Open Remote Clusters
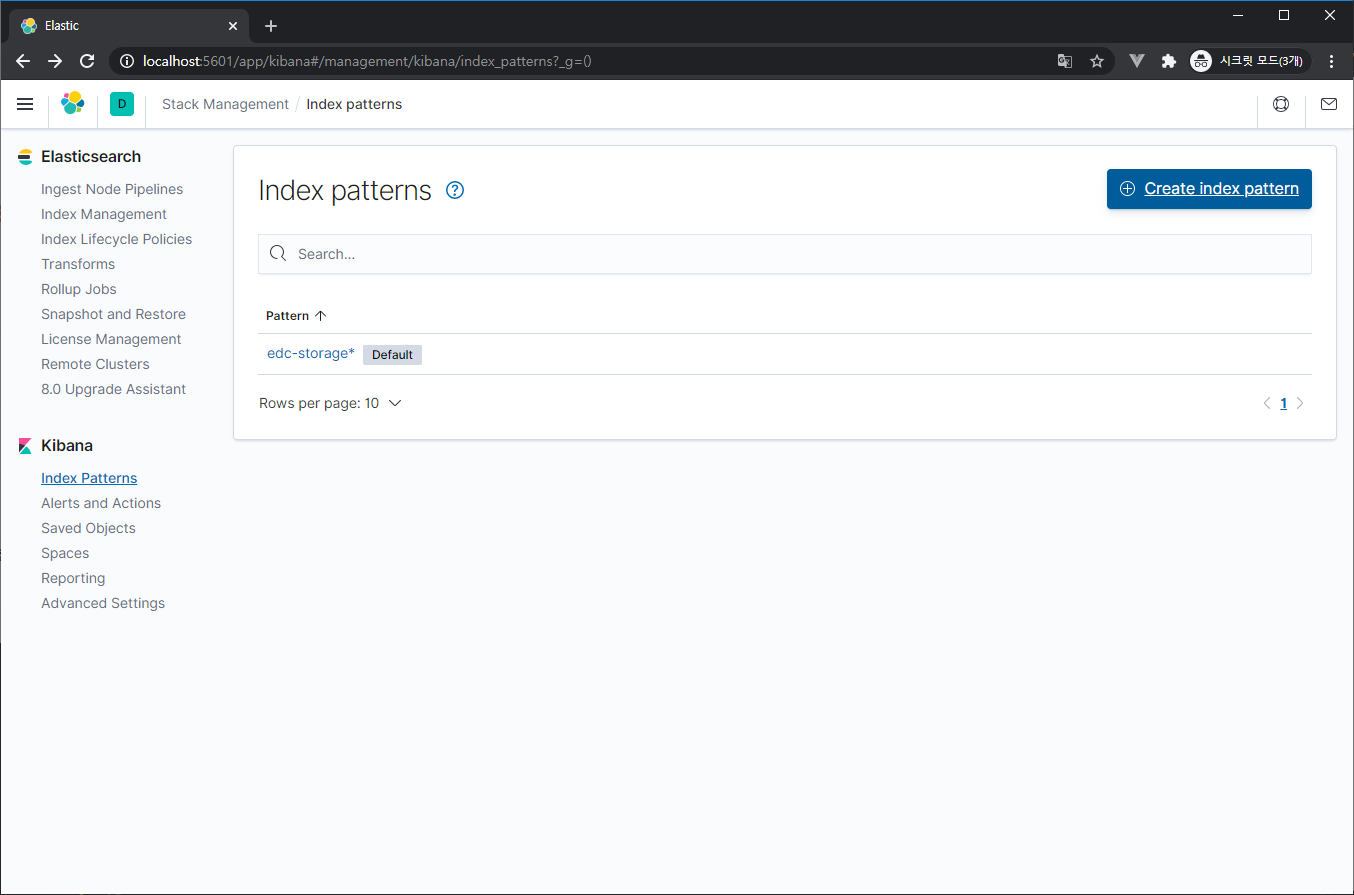This screenshot has width=1354, height=895. [x=95, y=364]
